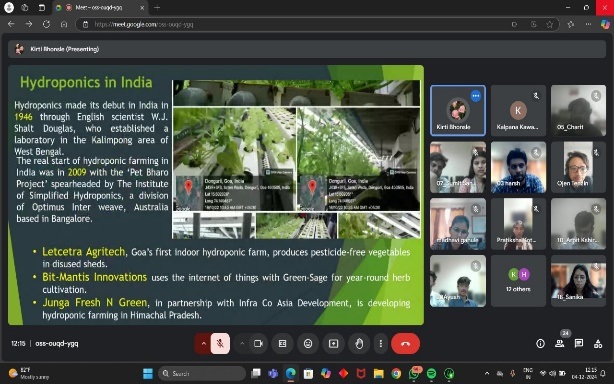Open the three-dot more options menu
The width and height of the screenshot is (614, 384).
[381, 344]
